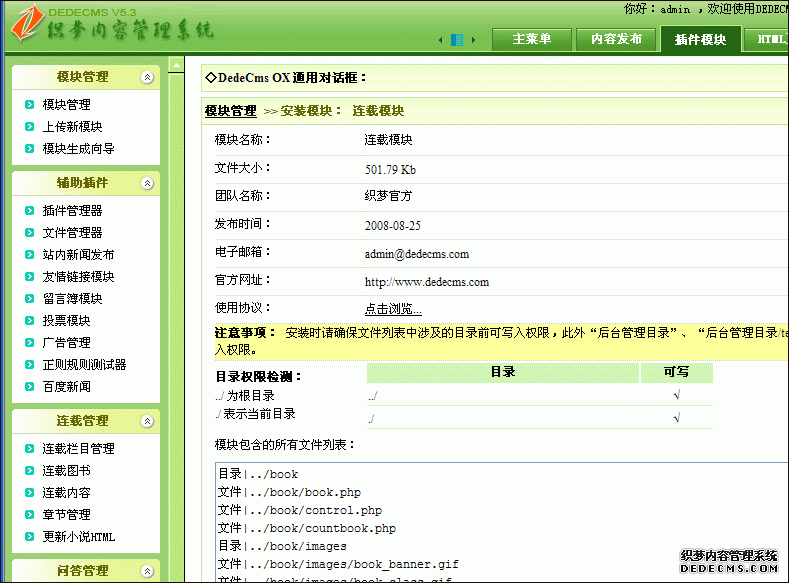Click the left arrow beside the tabs
The image size is (789, 583).
pos(441,40)
